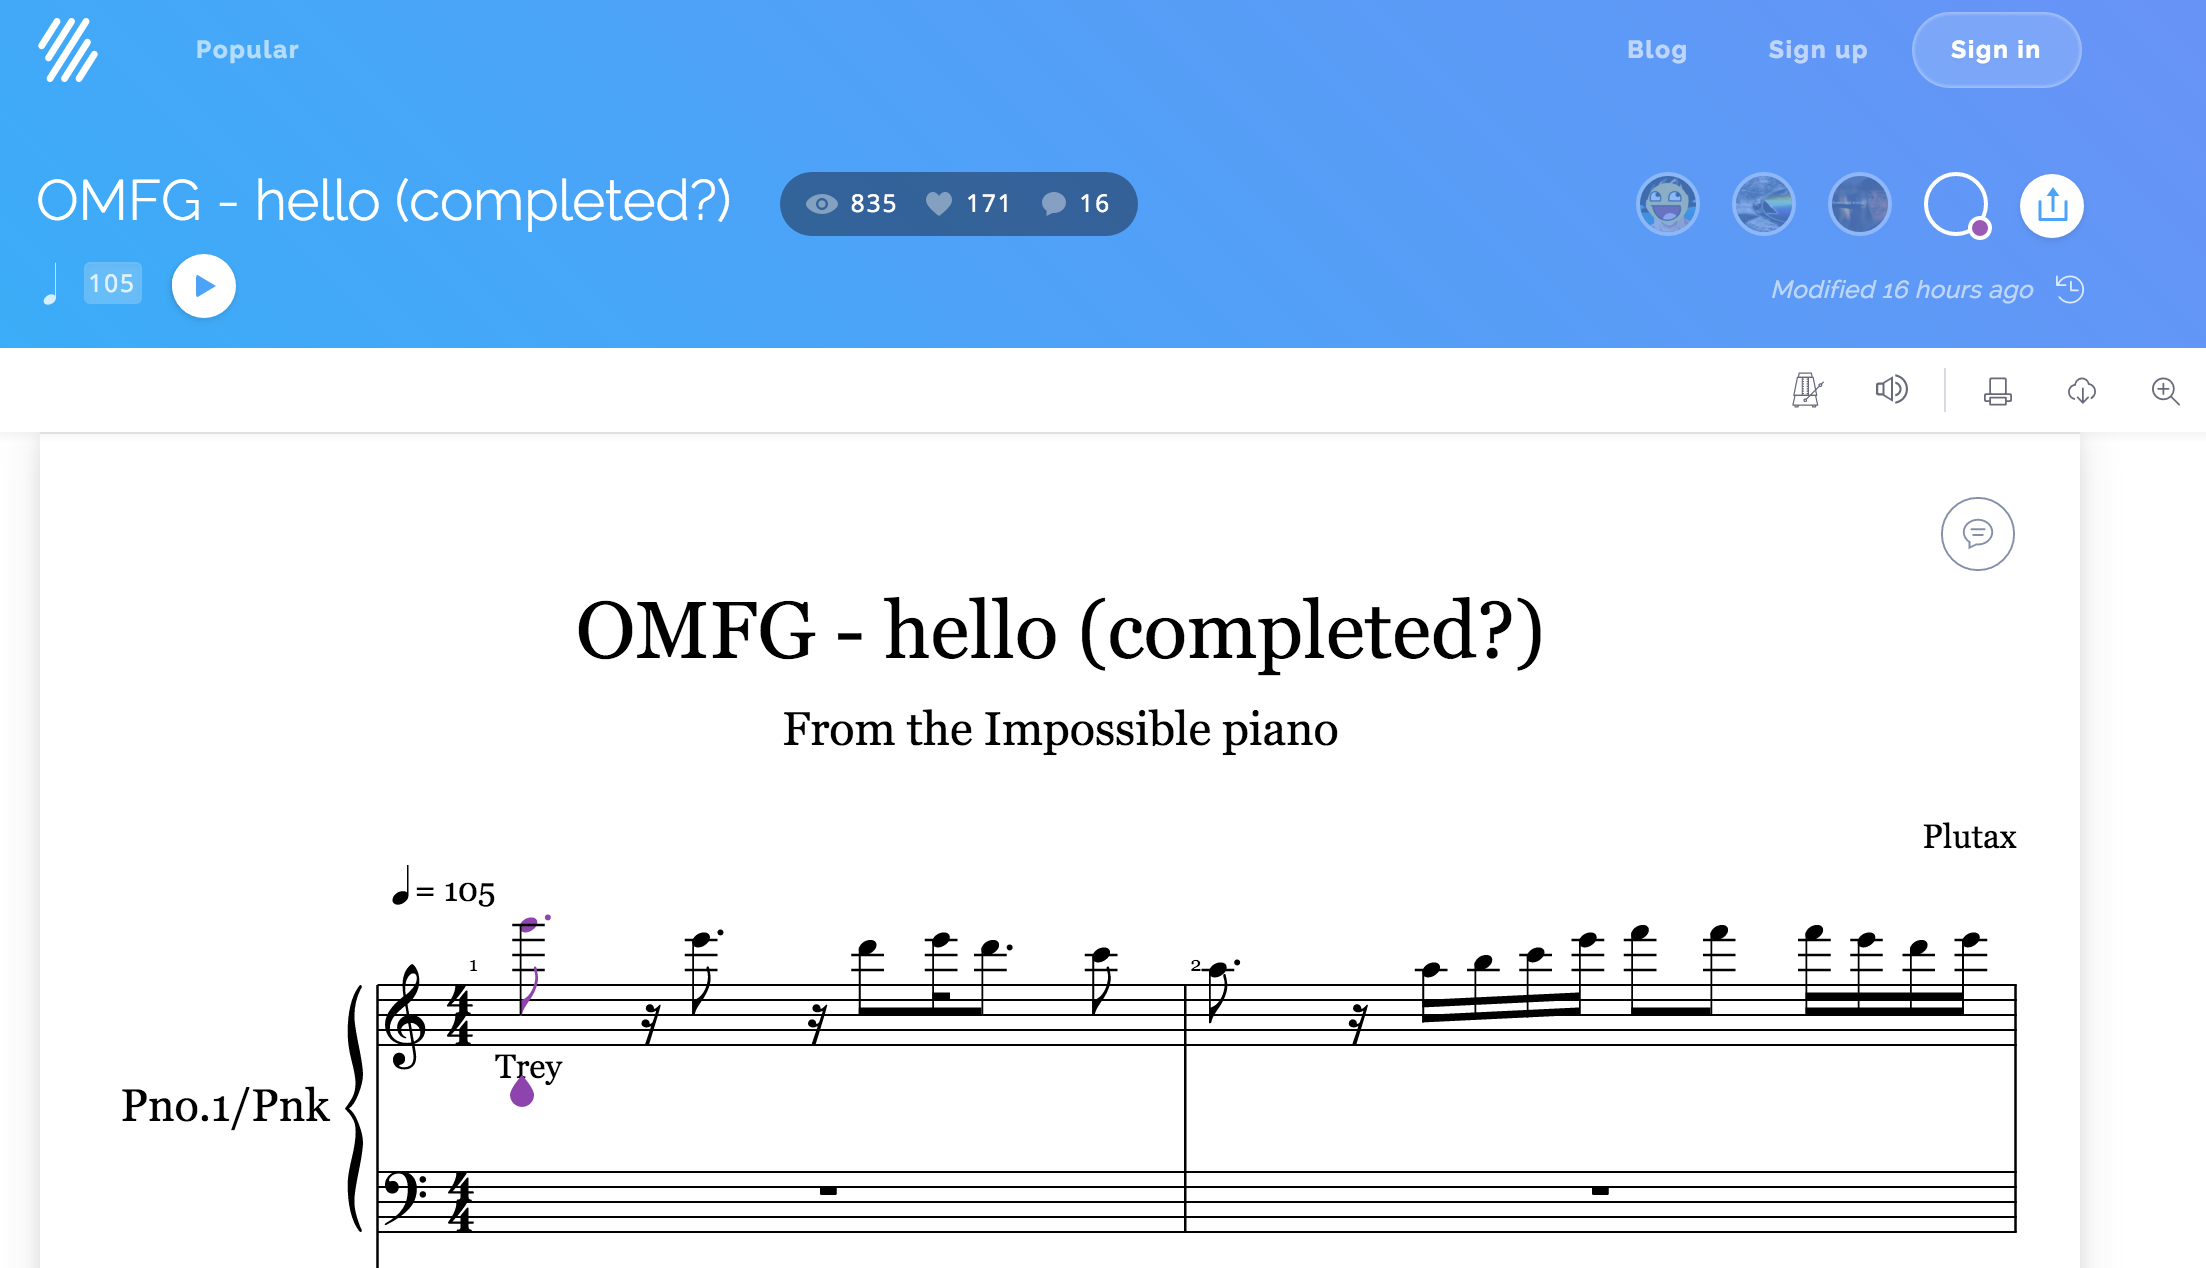This screenshot has width=2206, height=1268.
Task: Open the Blog link
Action: tap(1657, 50)
